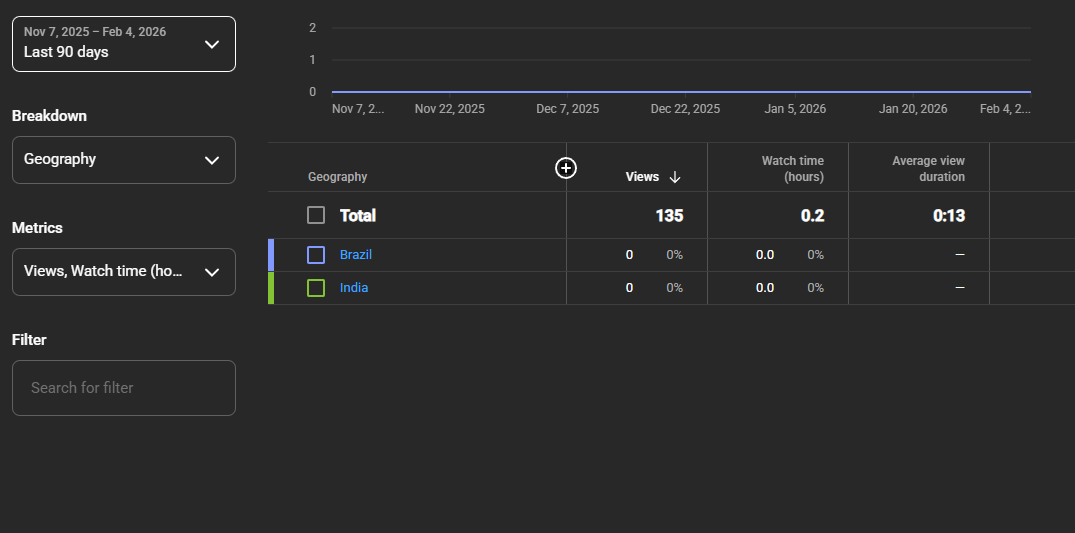Open the Brazil geography link
1075x533 pixels.
[x=355, y=255]
